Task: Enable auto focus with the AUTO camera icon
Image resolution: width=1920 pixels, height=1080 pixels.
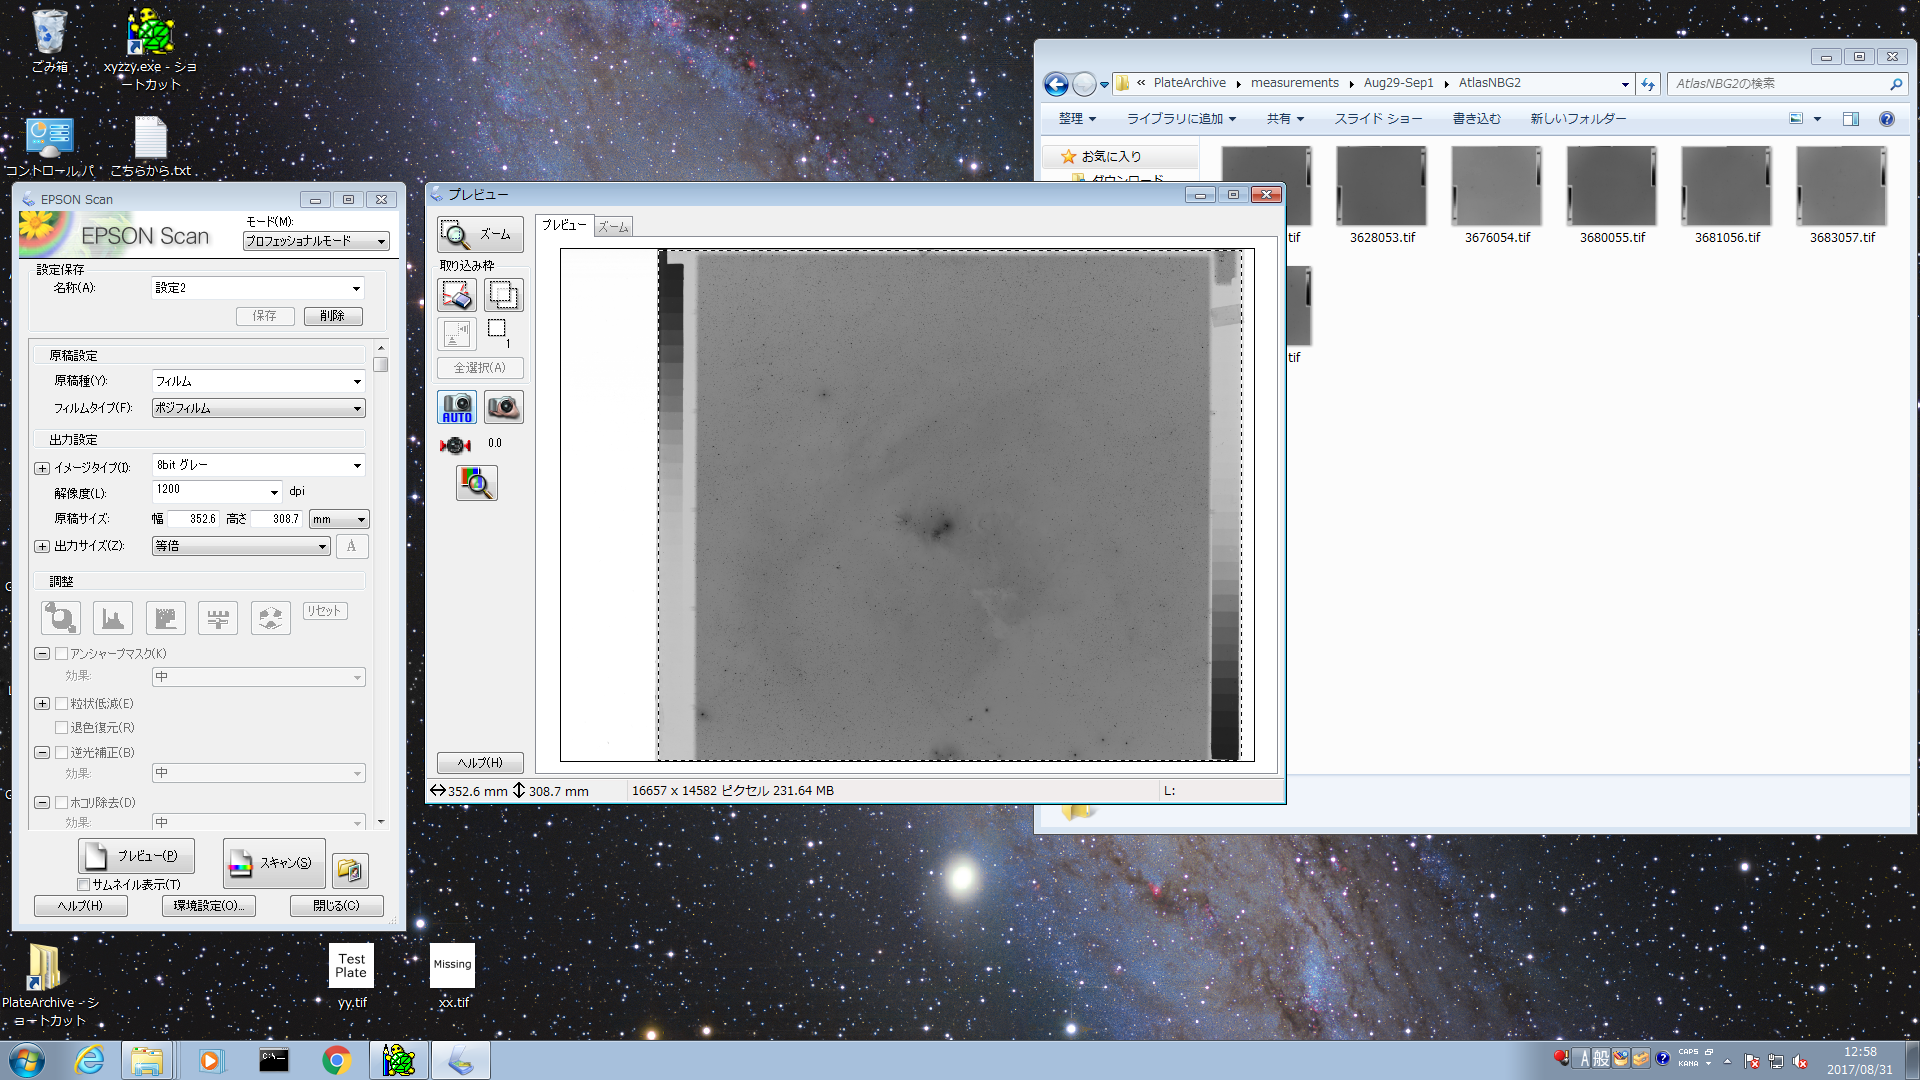Action: (x=457, y=407)
